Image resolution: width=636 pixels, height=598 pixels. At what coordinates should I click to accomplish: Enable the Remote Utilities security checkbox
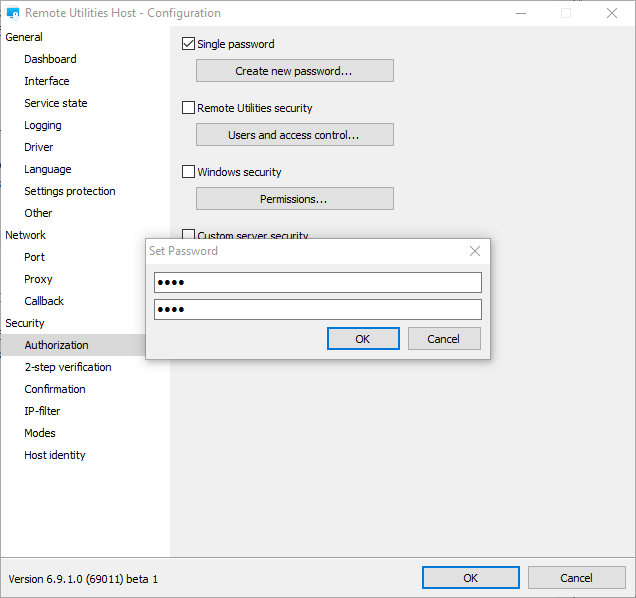click(188, 108)
